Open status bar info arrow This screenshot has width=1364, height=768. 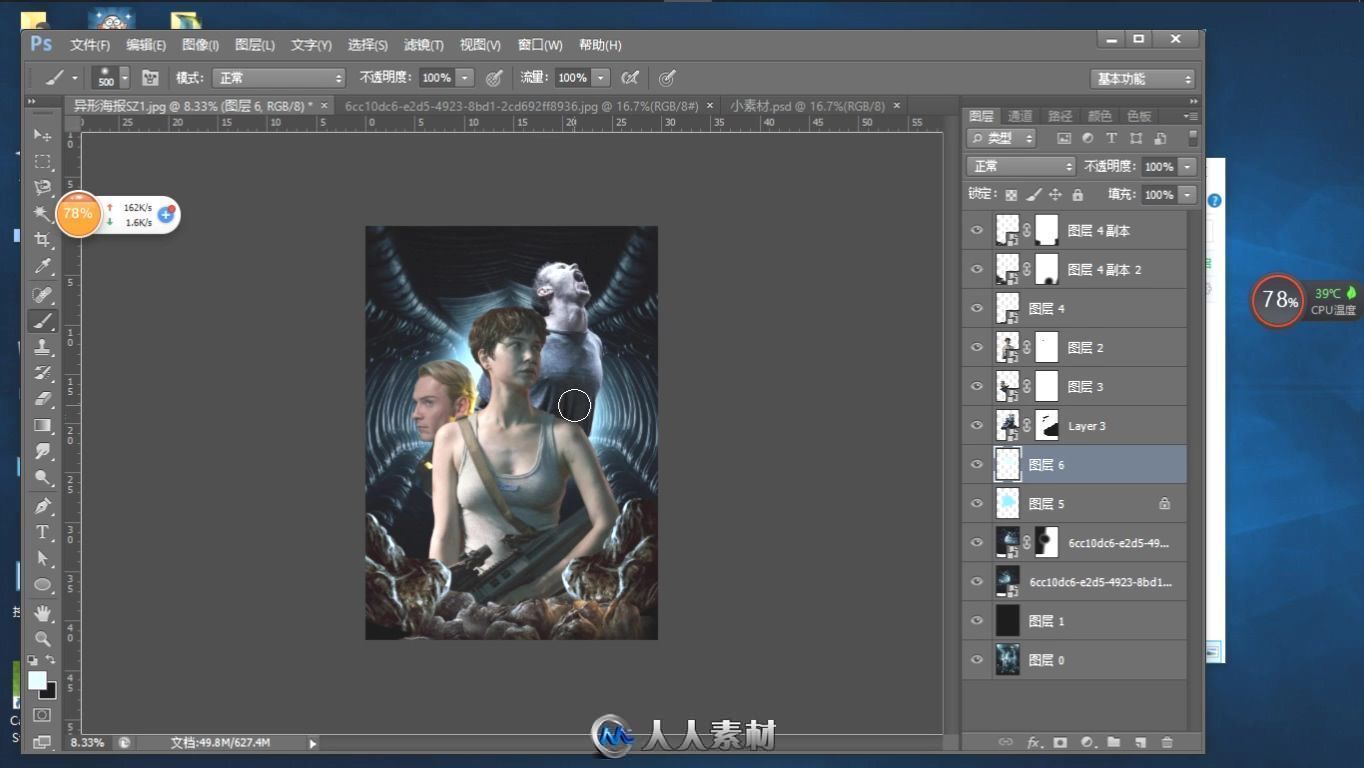312,743
